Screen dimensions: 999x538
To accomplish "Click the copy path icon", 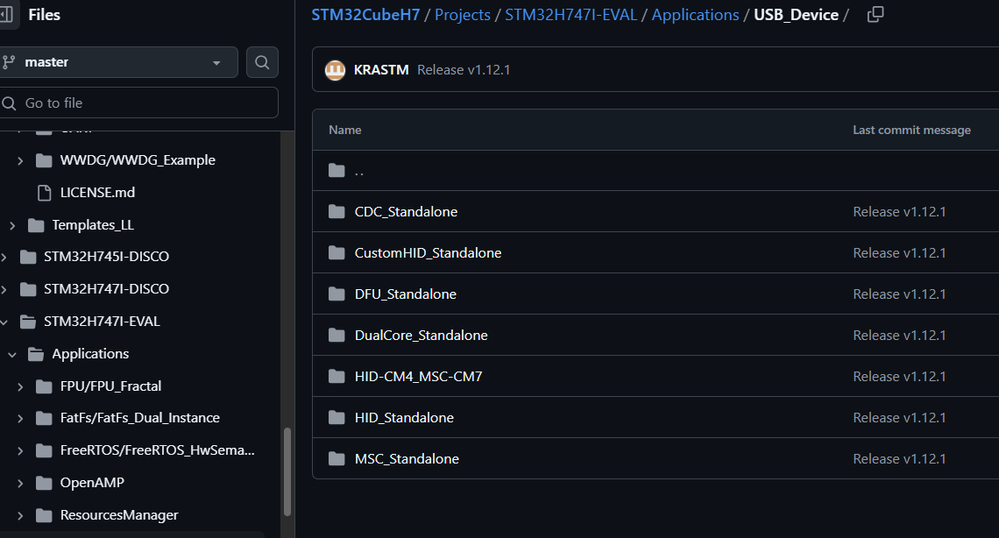I will pyautogui.click(x=875, y=15).
